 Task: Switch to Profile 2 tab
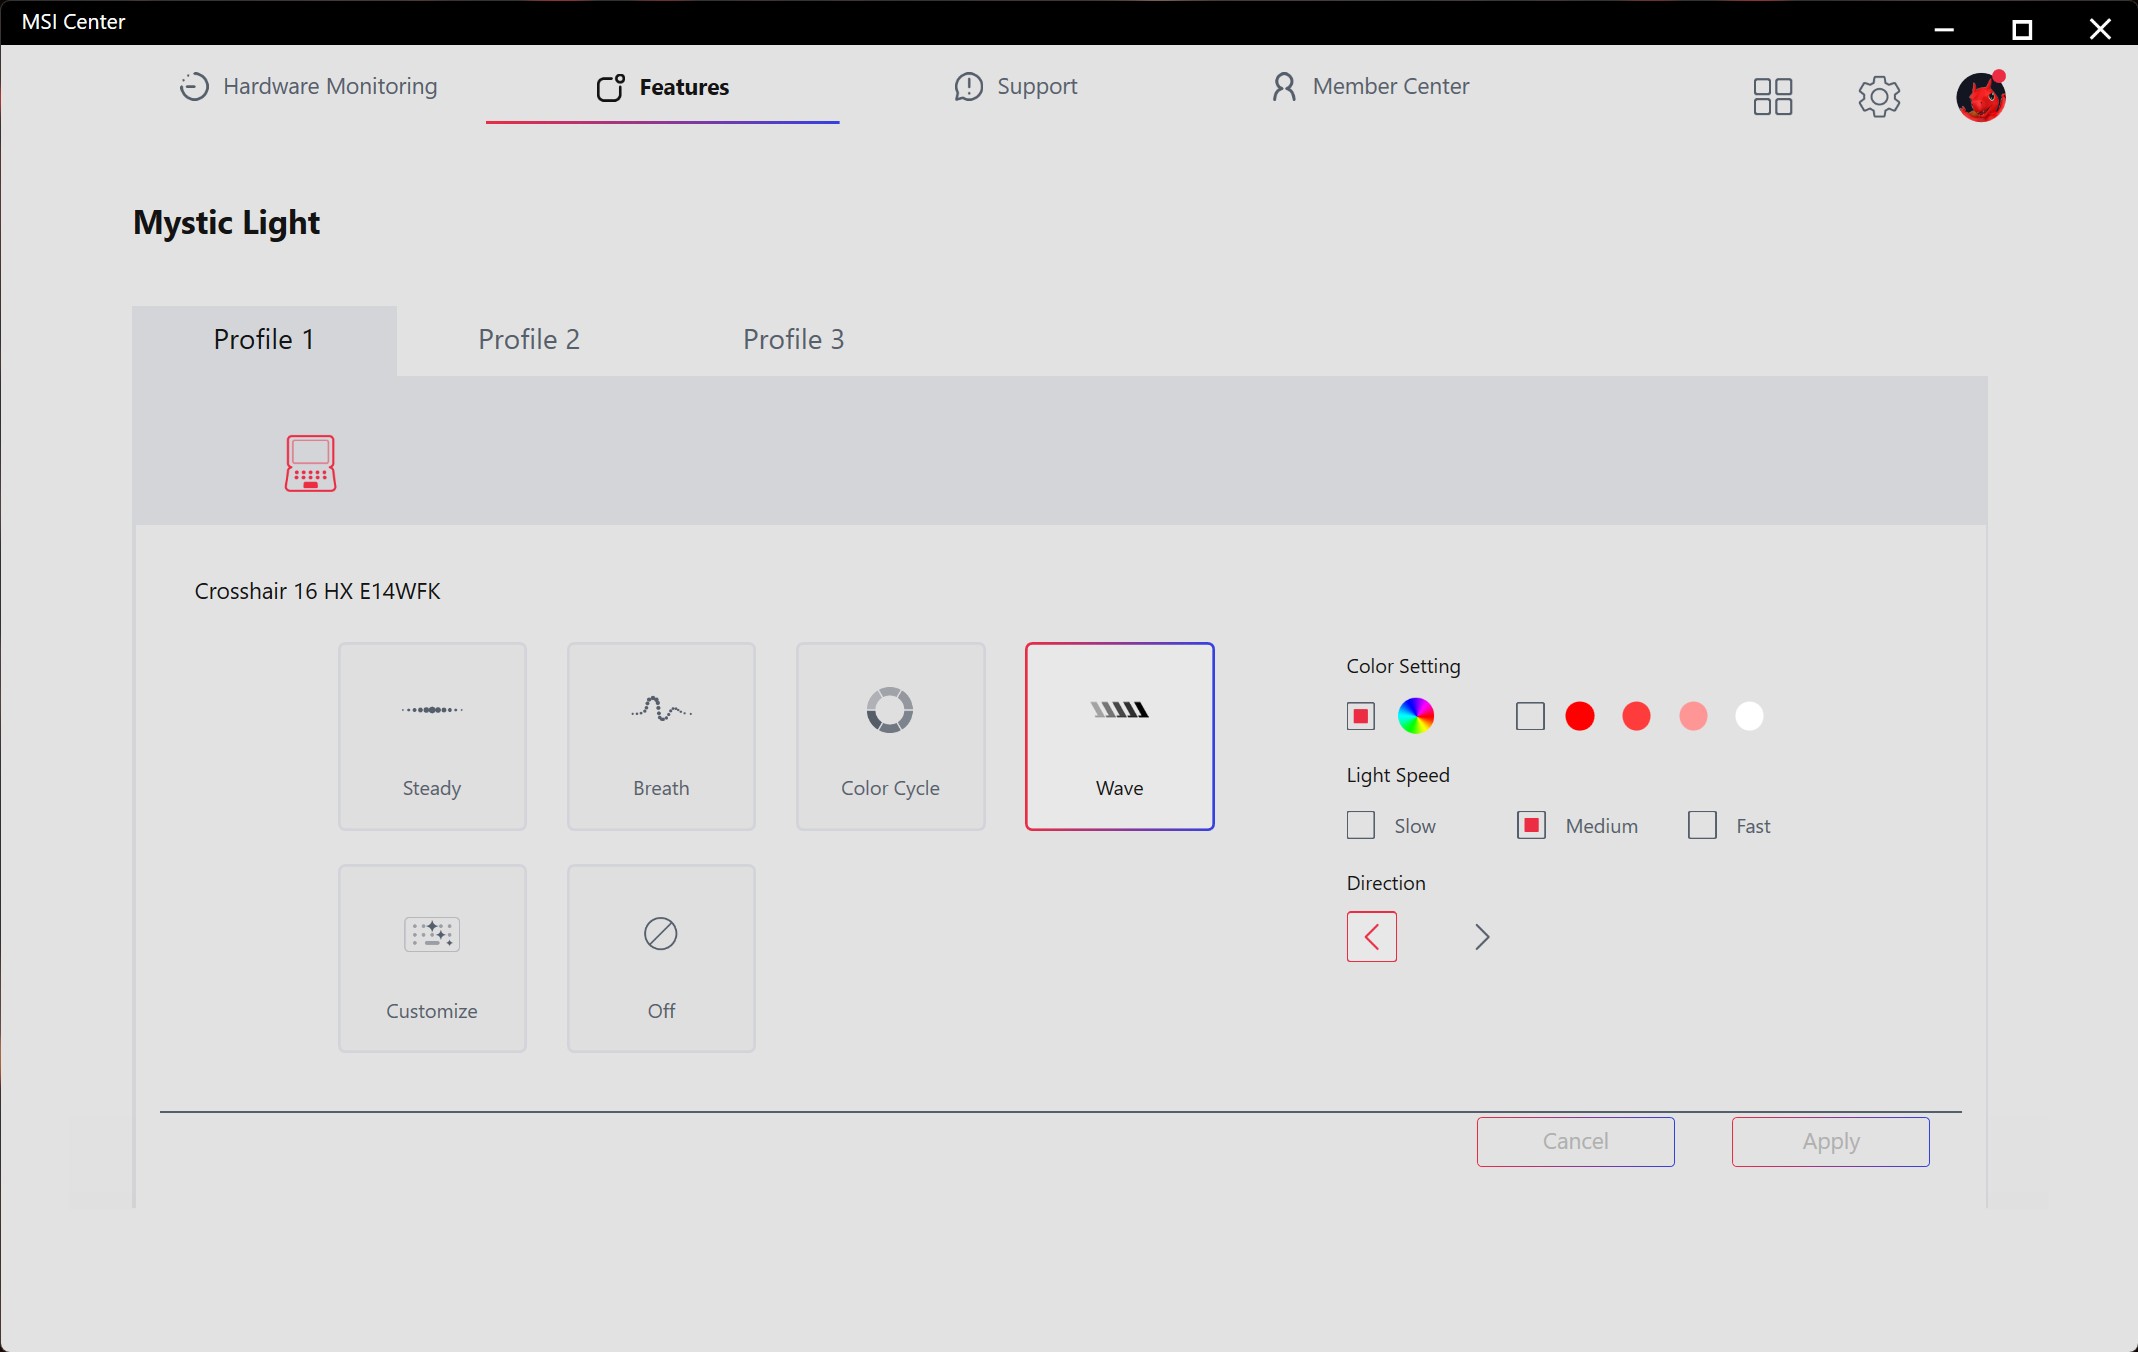point(529,340)
